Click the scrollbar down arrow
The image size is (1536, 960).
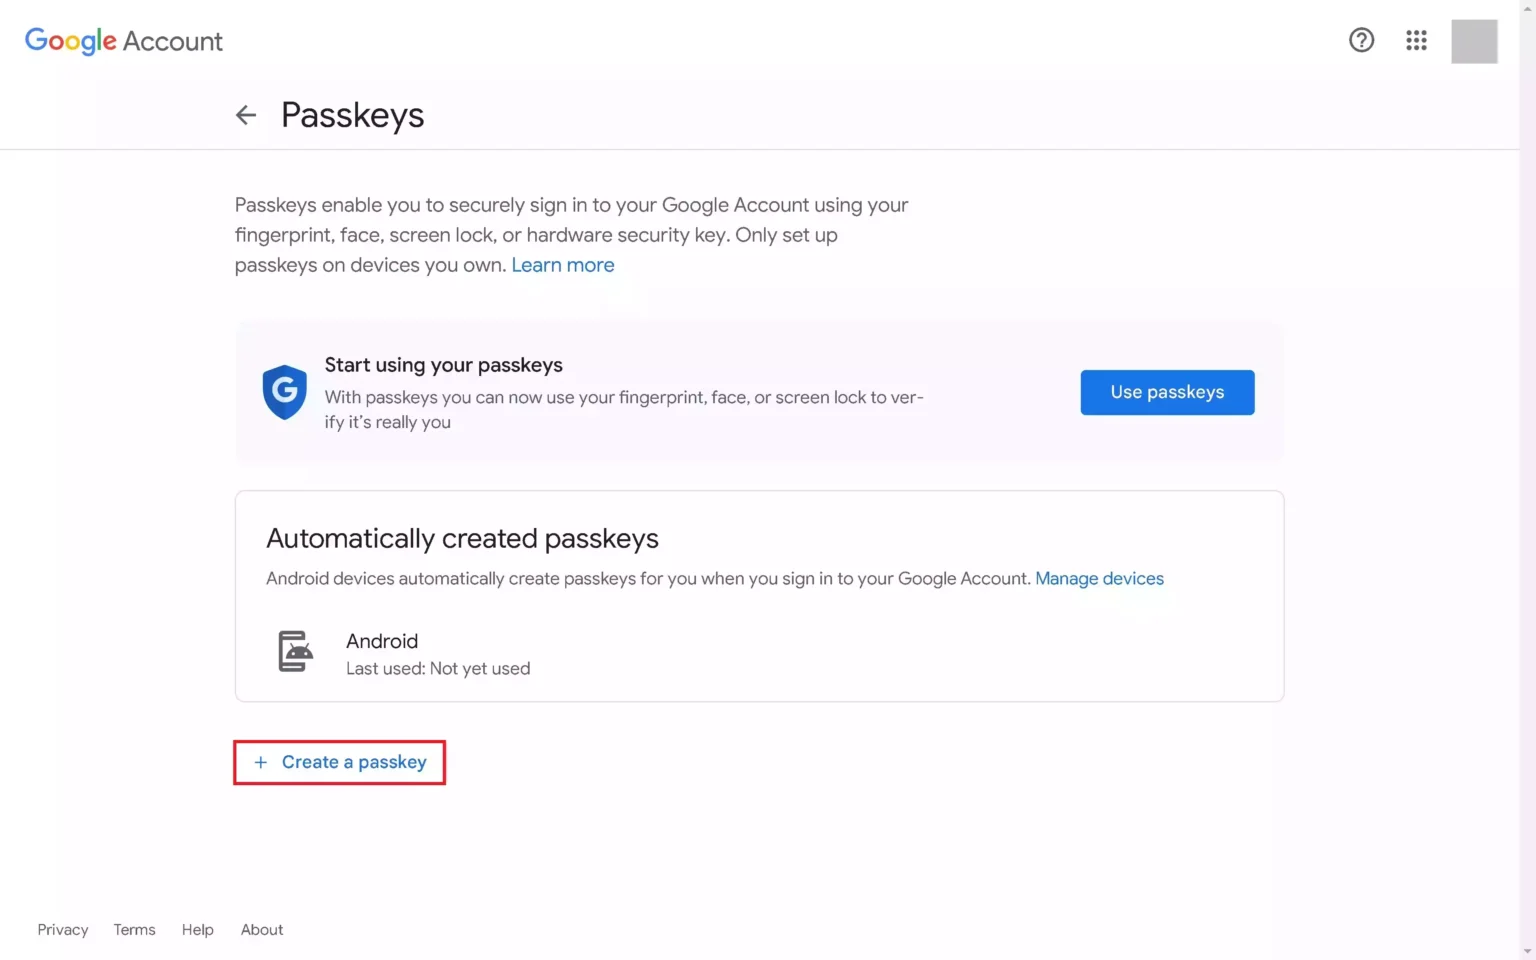[1527, 951]
